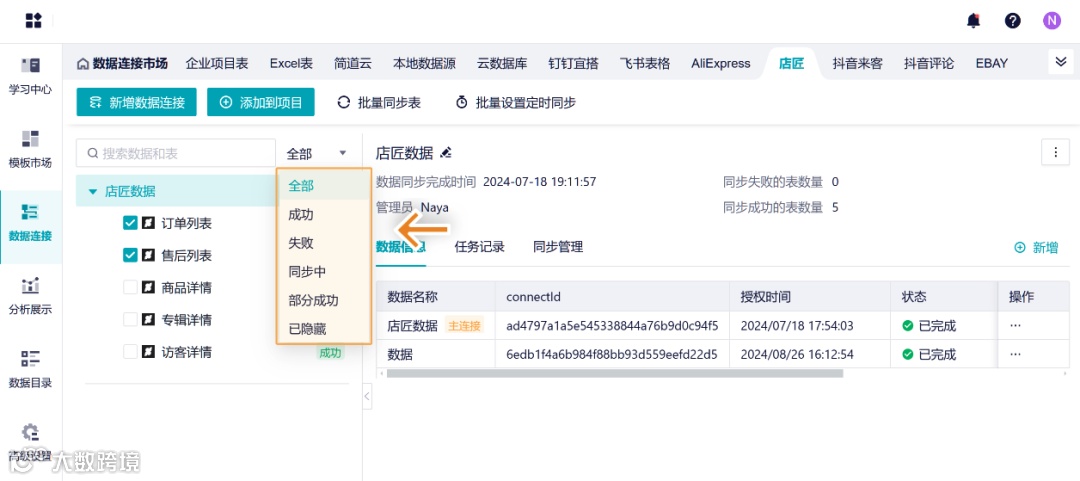This screenshot has height=481, width=1080.
Task: Check the 专辑详情 checkbox
Action: (x=130, y=320)
